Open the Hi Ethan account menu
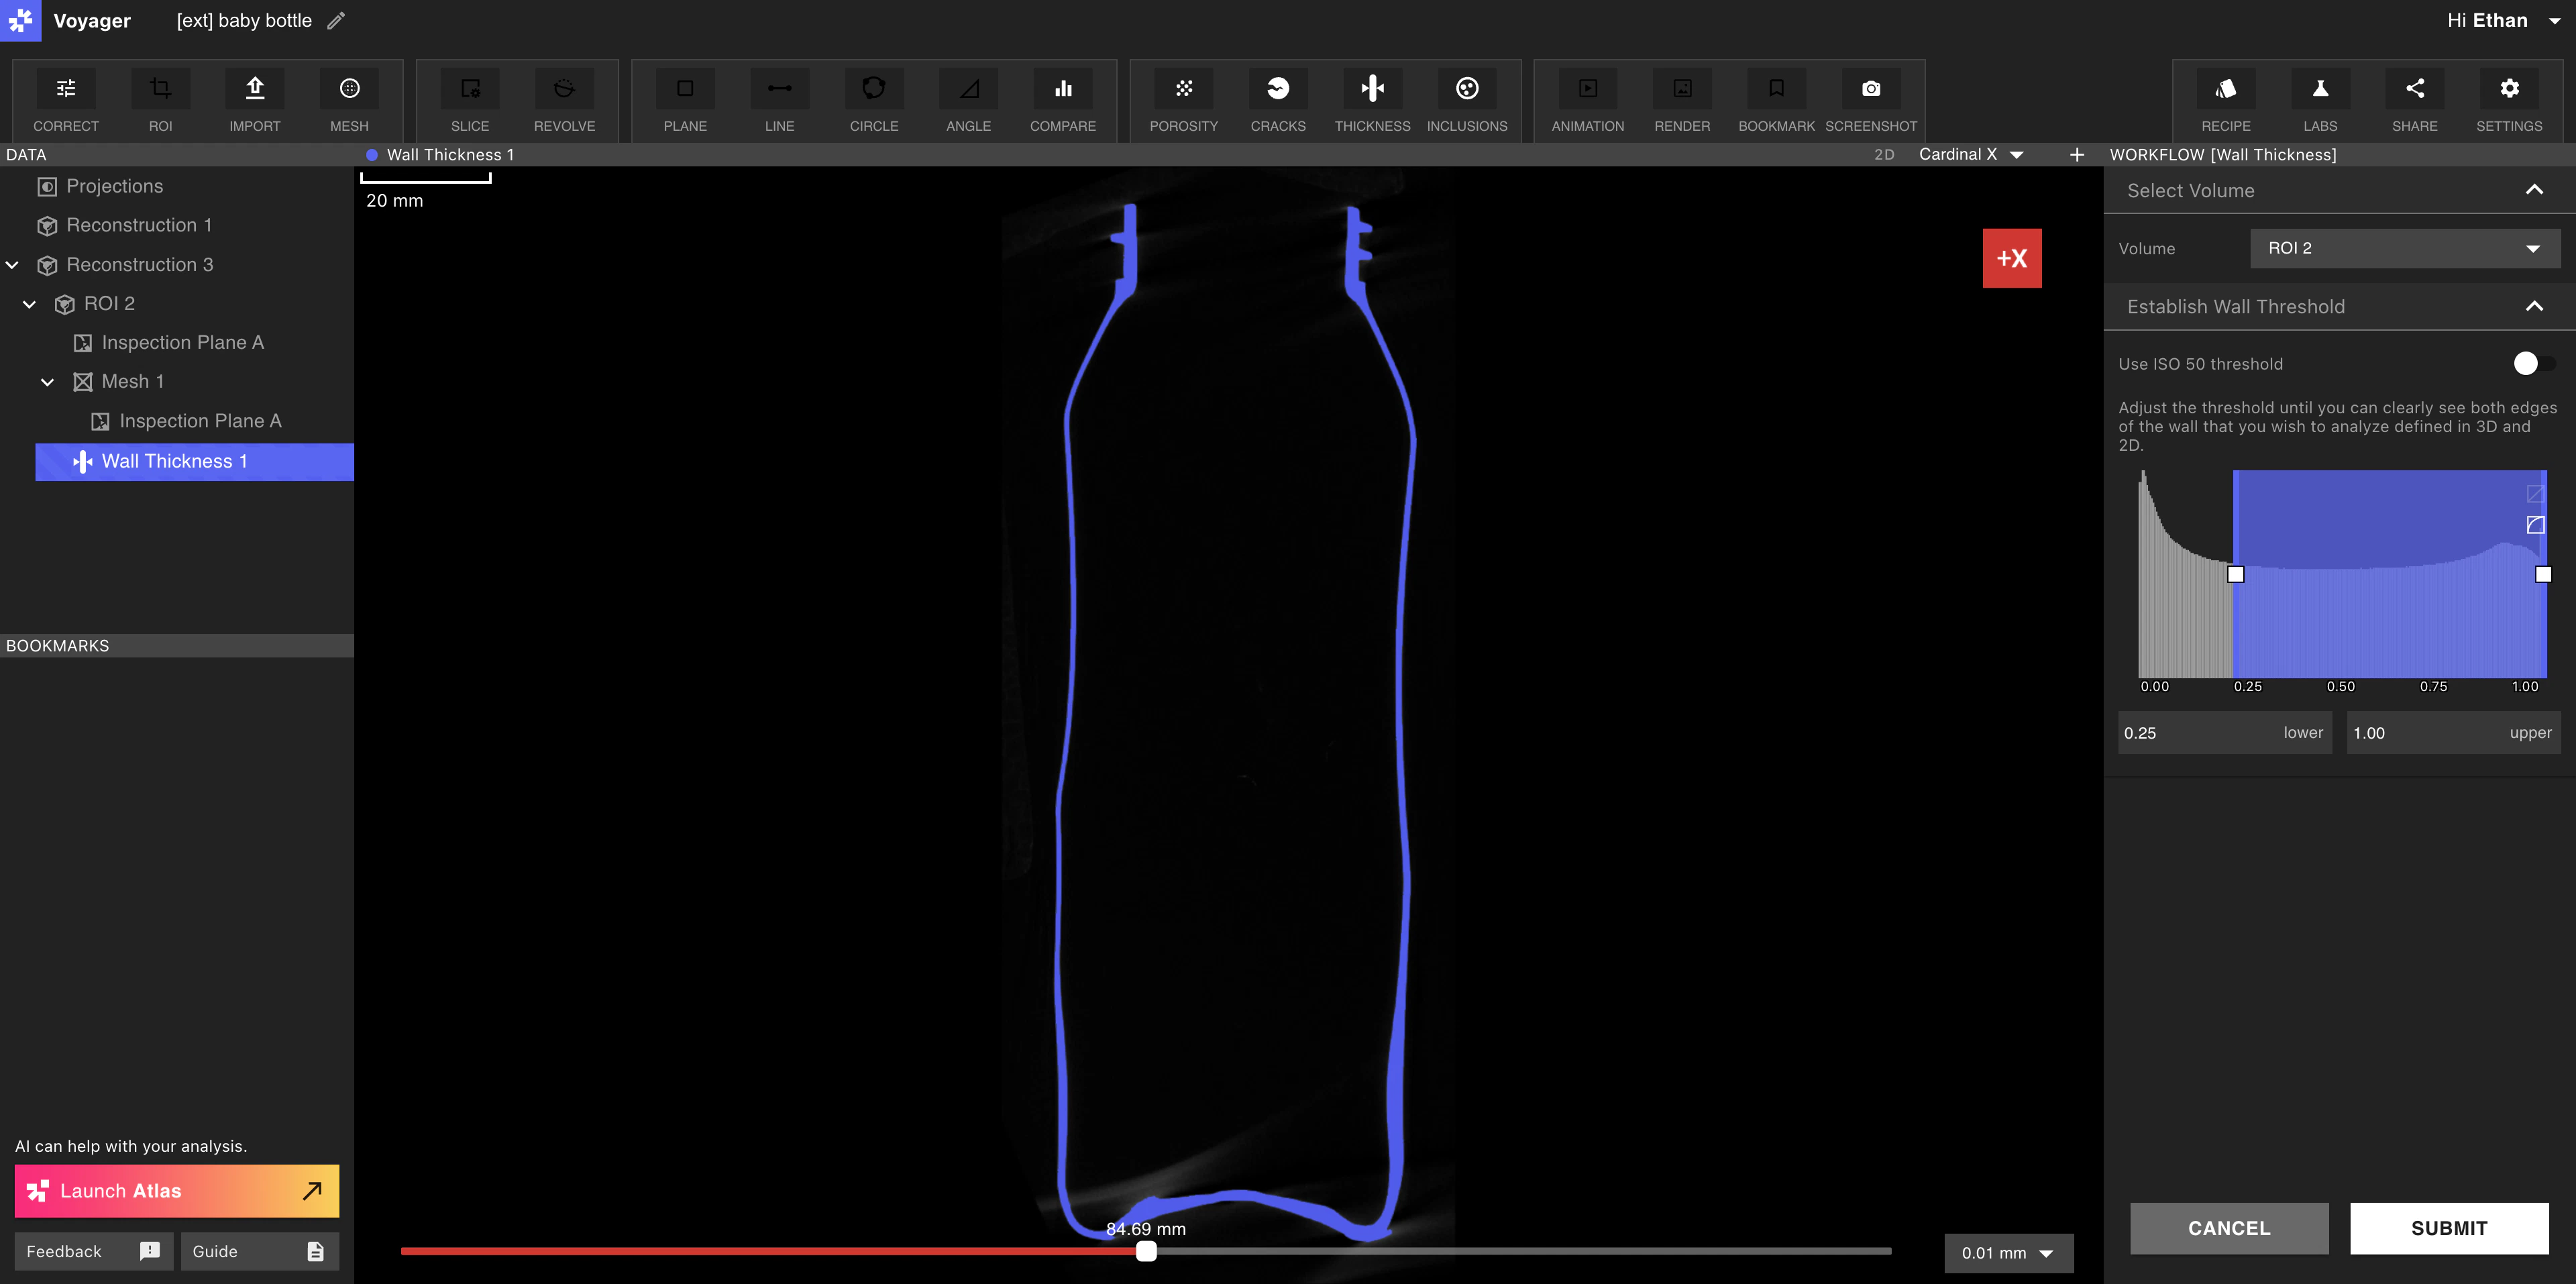 tap(2498, 20)
